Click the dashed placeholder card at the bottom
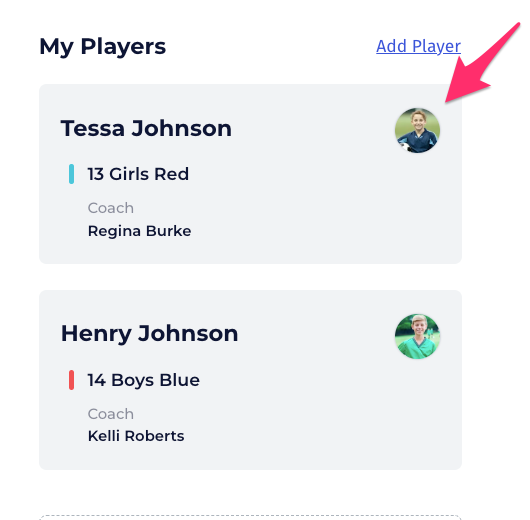The width and height of the screenshot is (530, 520). 250,517
